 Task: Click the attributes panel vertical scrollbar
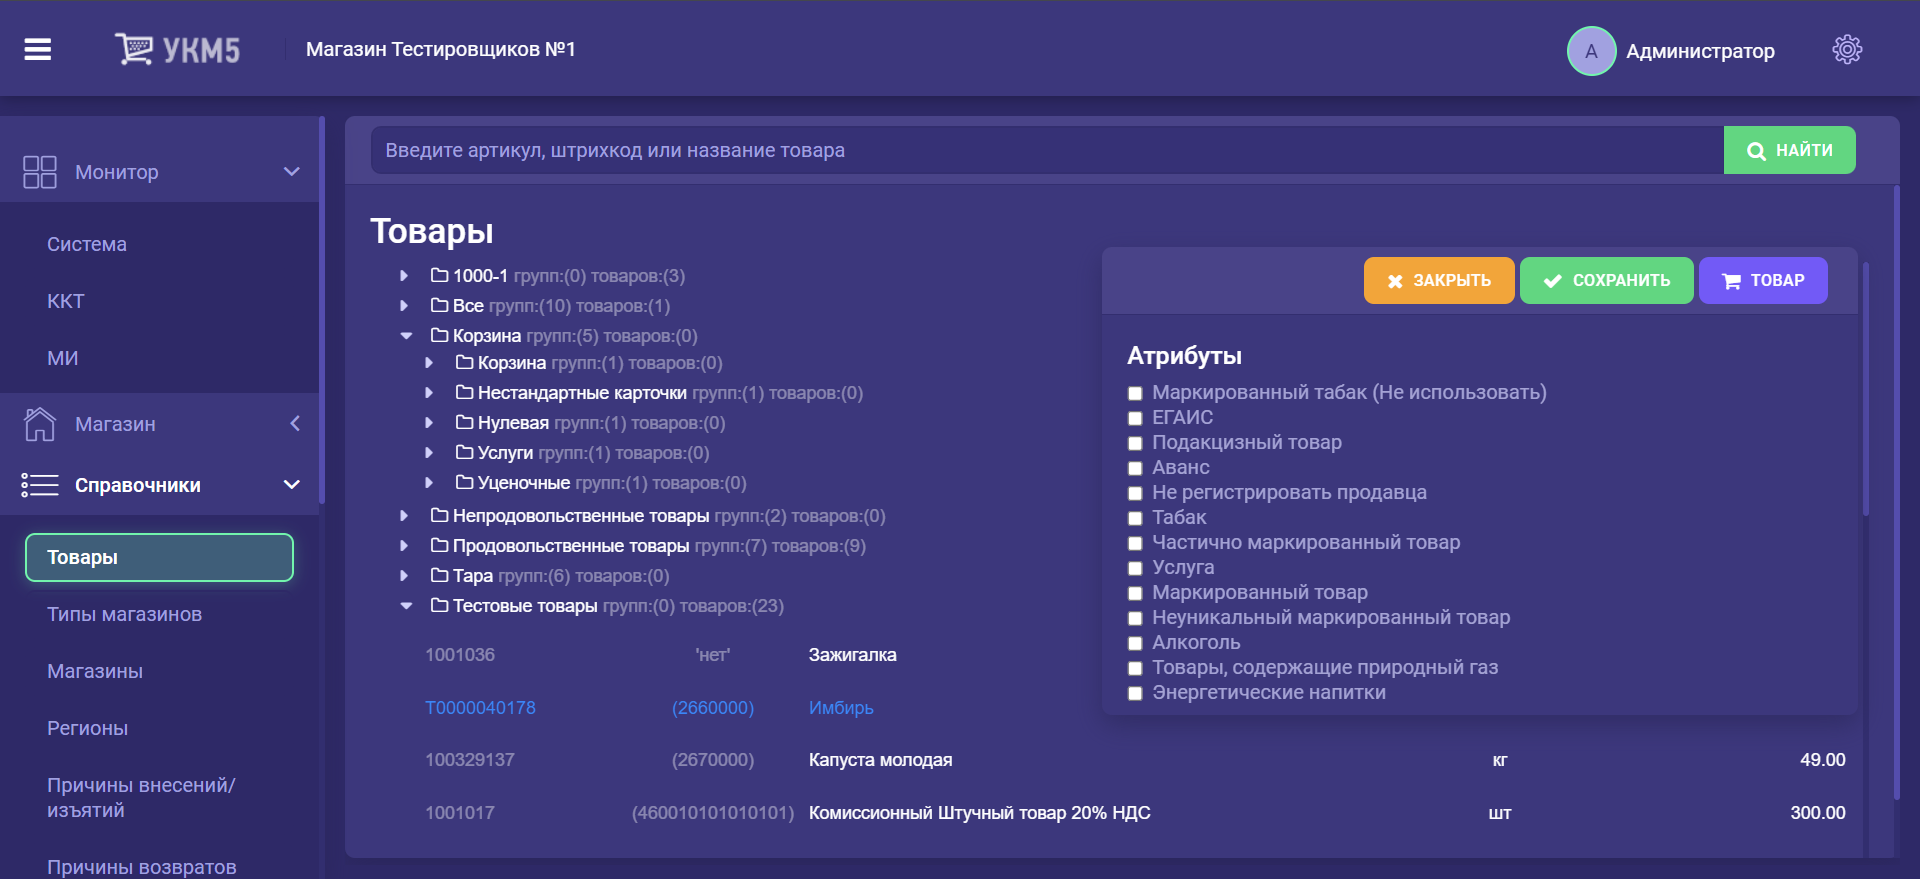[x=1865, y=390]
